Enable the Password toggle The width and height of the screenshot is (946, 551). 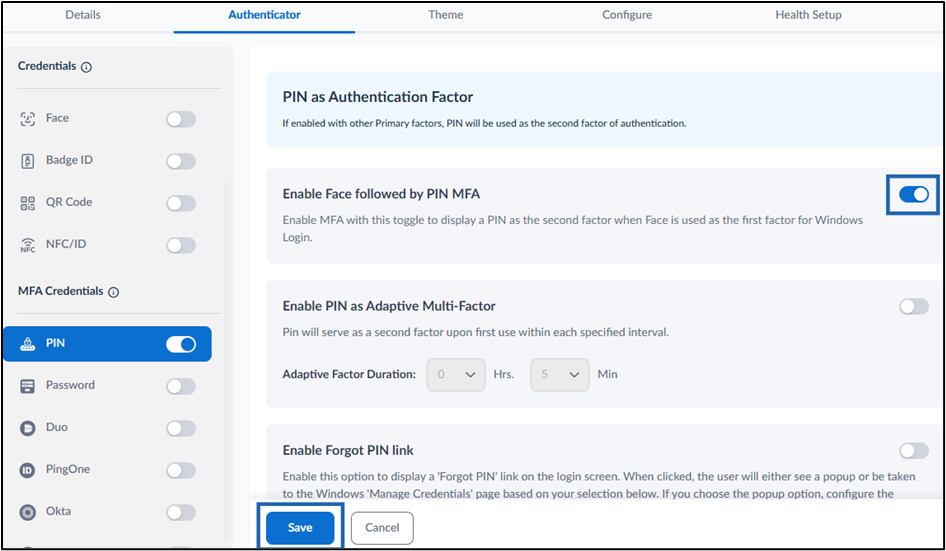[x=181, y=386]
